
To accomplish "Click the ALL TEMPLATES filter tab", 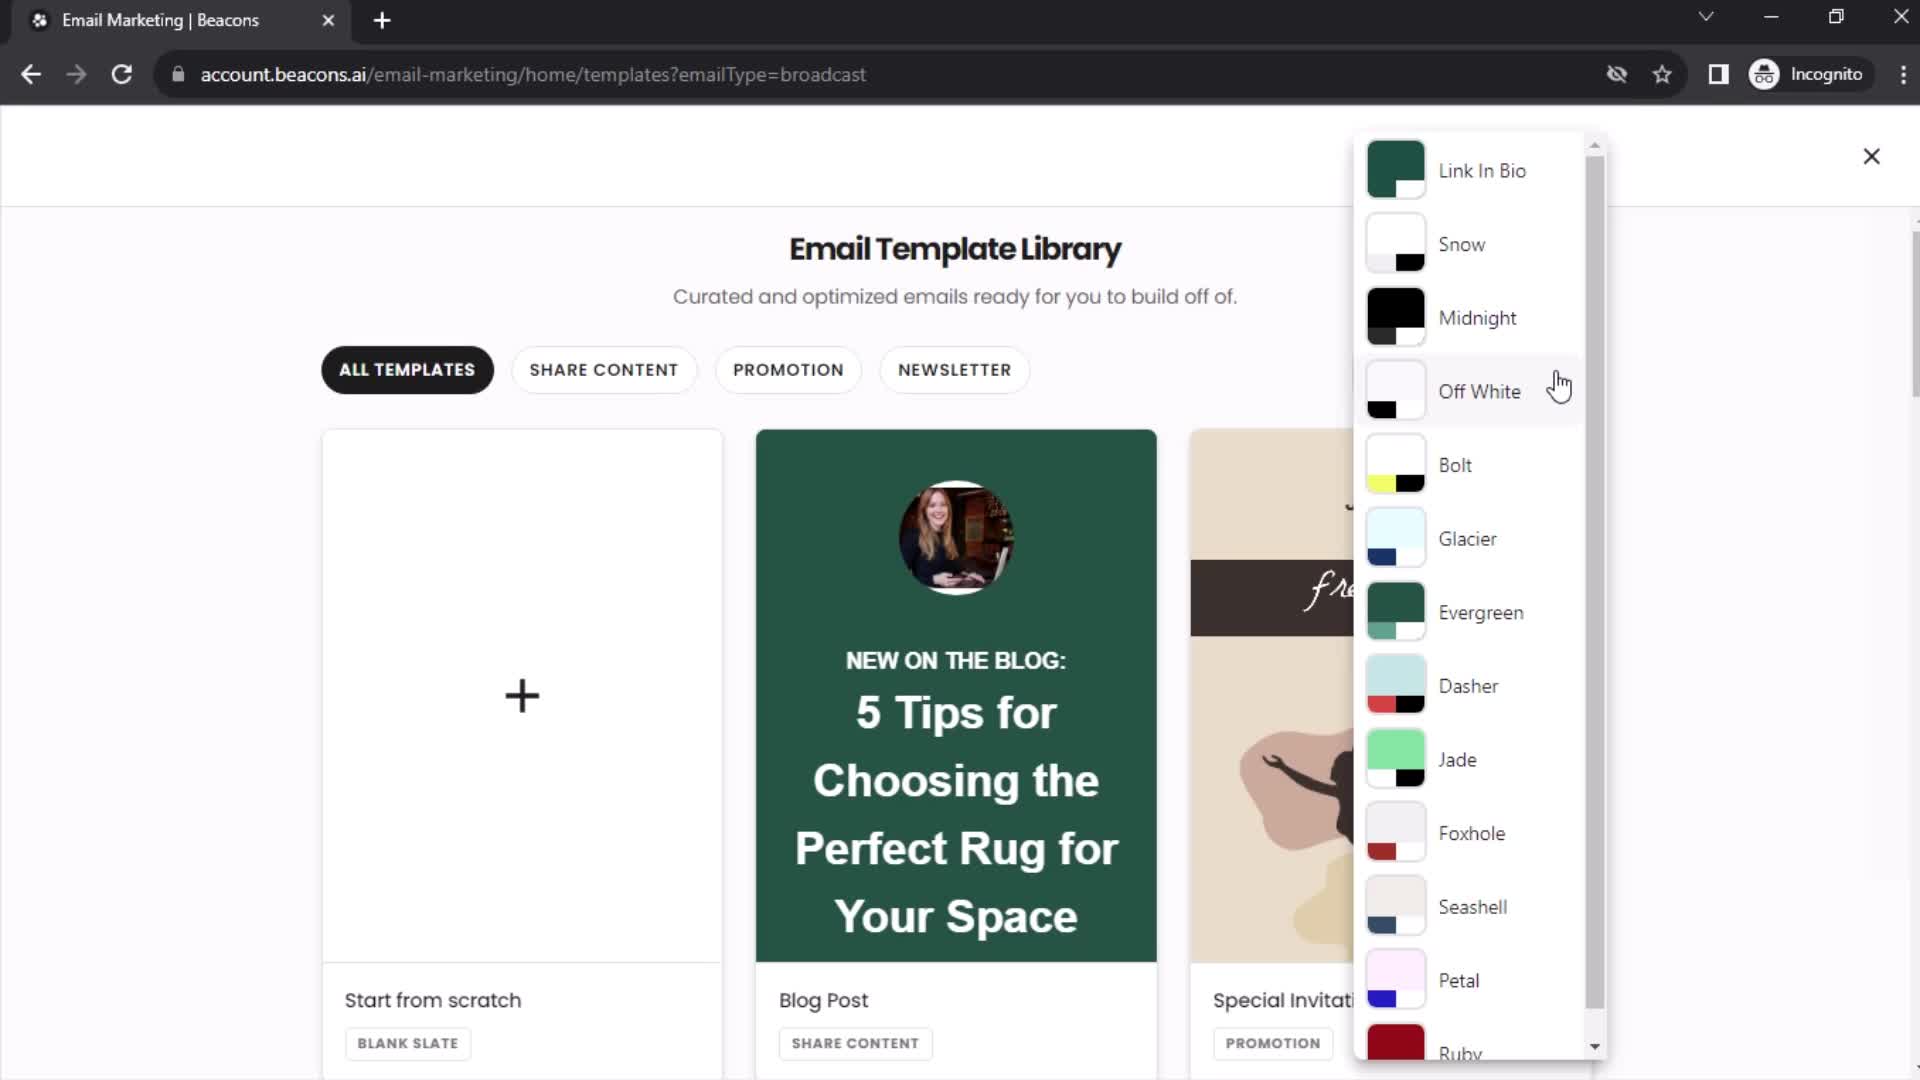I will pyautogui.click(x=407, y=371).
